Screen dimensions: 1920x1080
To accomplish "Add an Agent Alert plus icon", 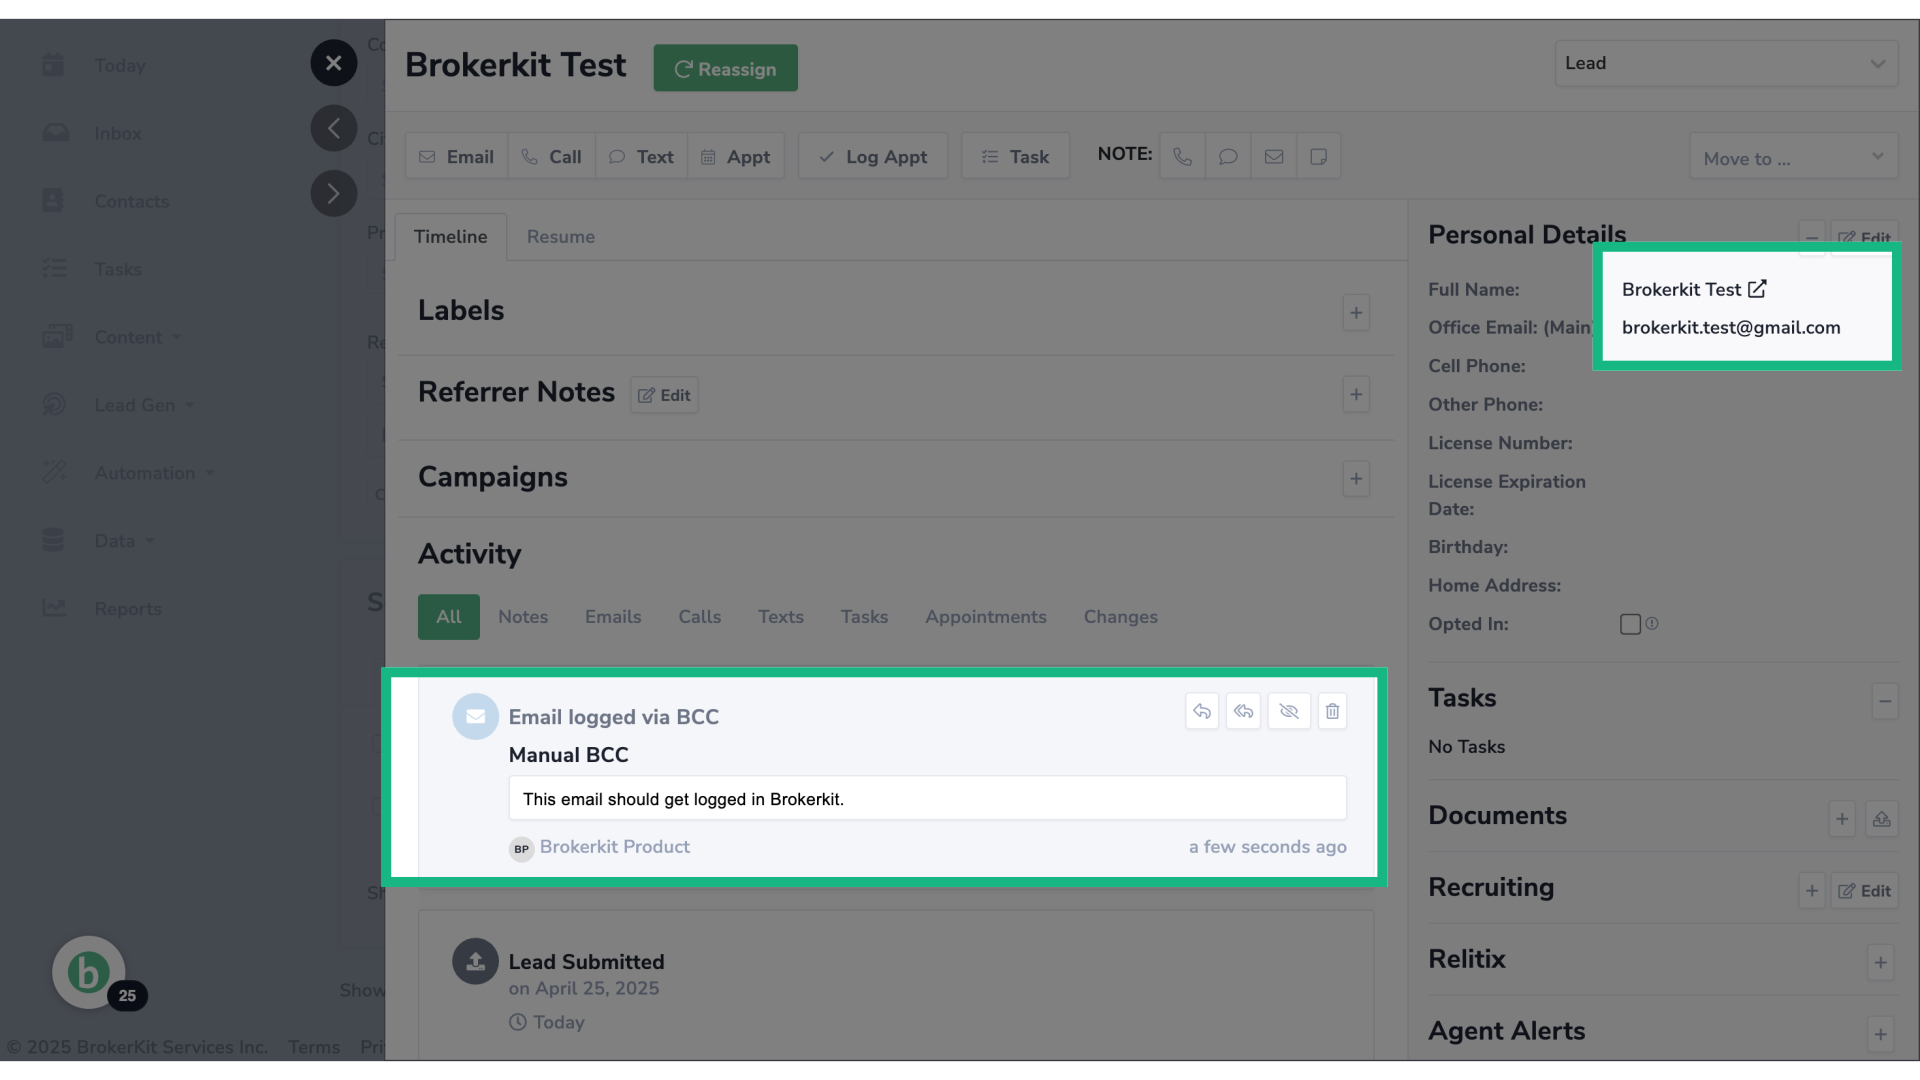I will (x=1880, y=1034).
